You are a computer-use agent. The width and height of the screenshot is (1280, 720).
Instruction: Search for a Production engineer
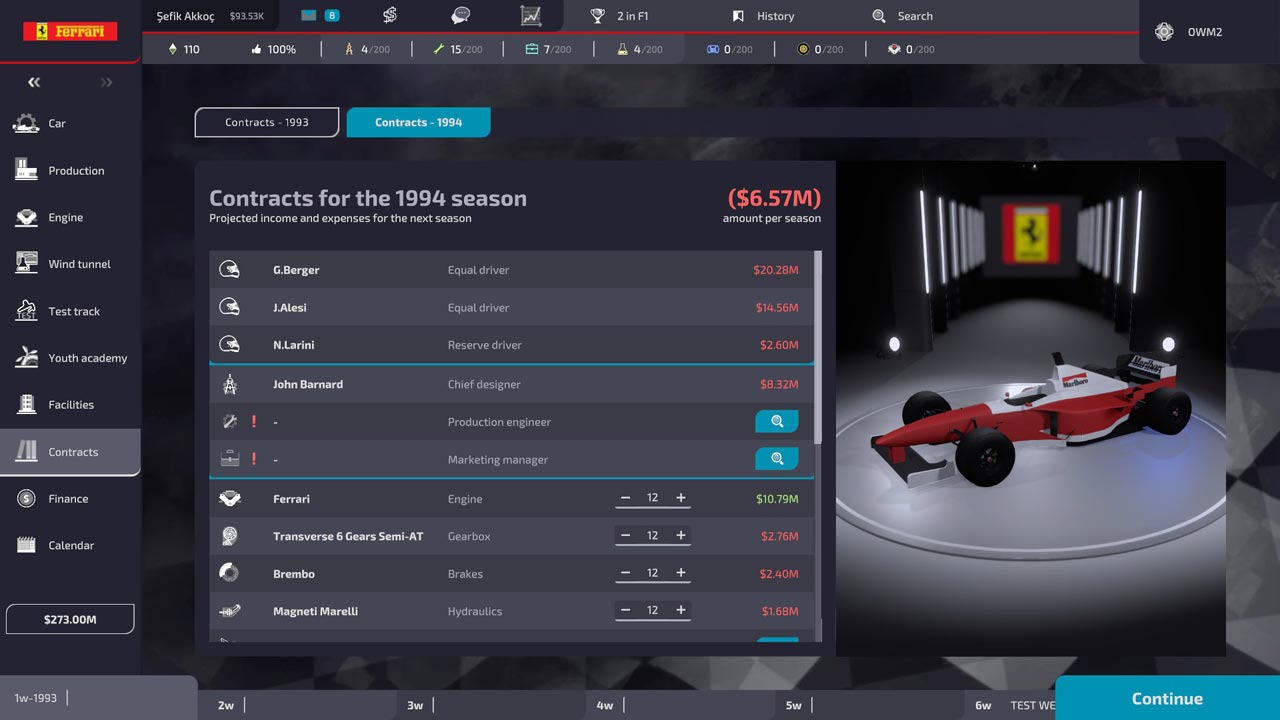tap(776, 422)
